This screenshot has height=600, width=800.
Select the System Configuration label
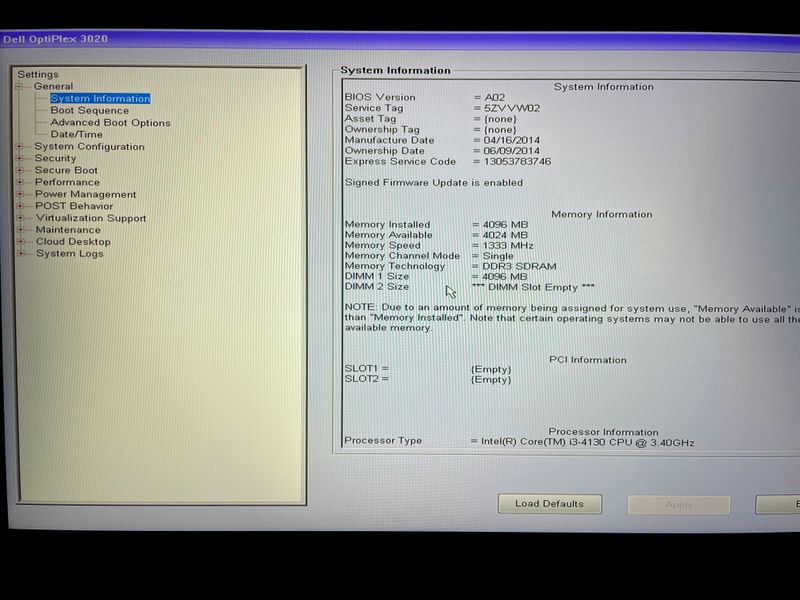point(89,146)
